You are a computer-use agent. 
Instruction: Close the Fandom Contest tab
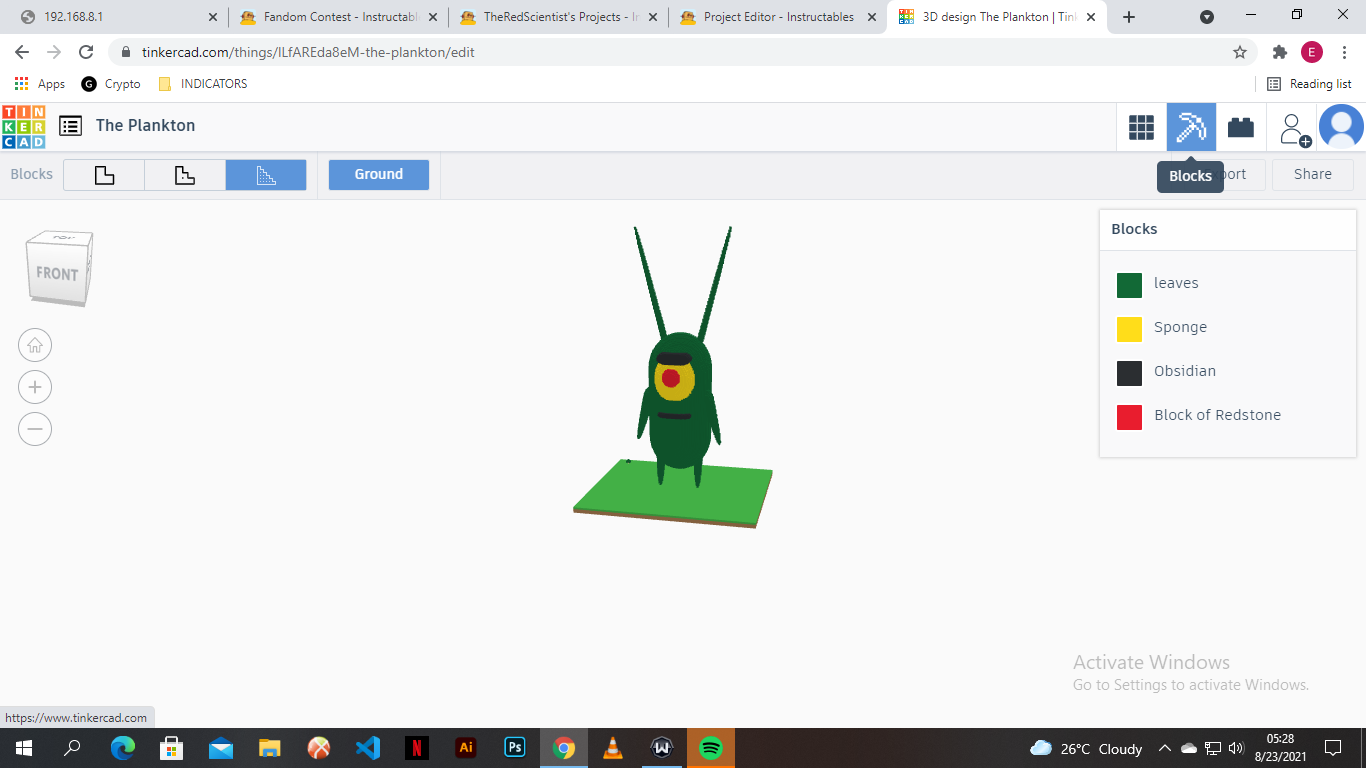pyautogui.click(x=432, y=17)
